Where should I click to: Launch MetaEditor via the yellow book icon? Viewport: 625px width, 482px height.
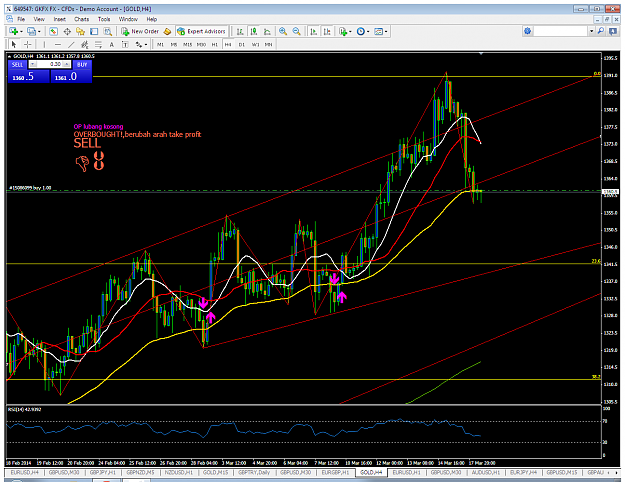click(168, 31)
